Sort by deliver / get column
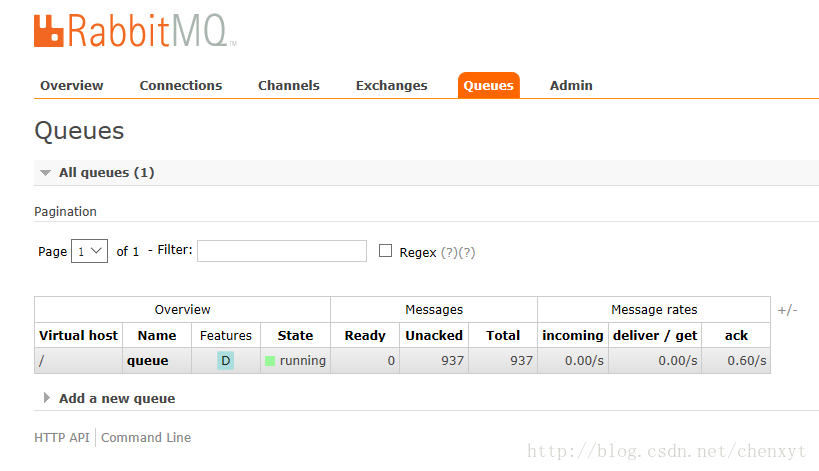 (x=655, y=336)
